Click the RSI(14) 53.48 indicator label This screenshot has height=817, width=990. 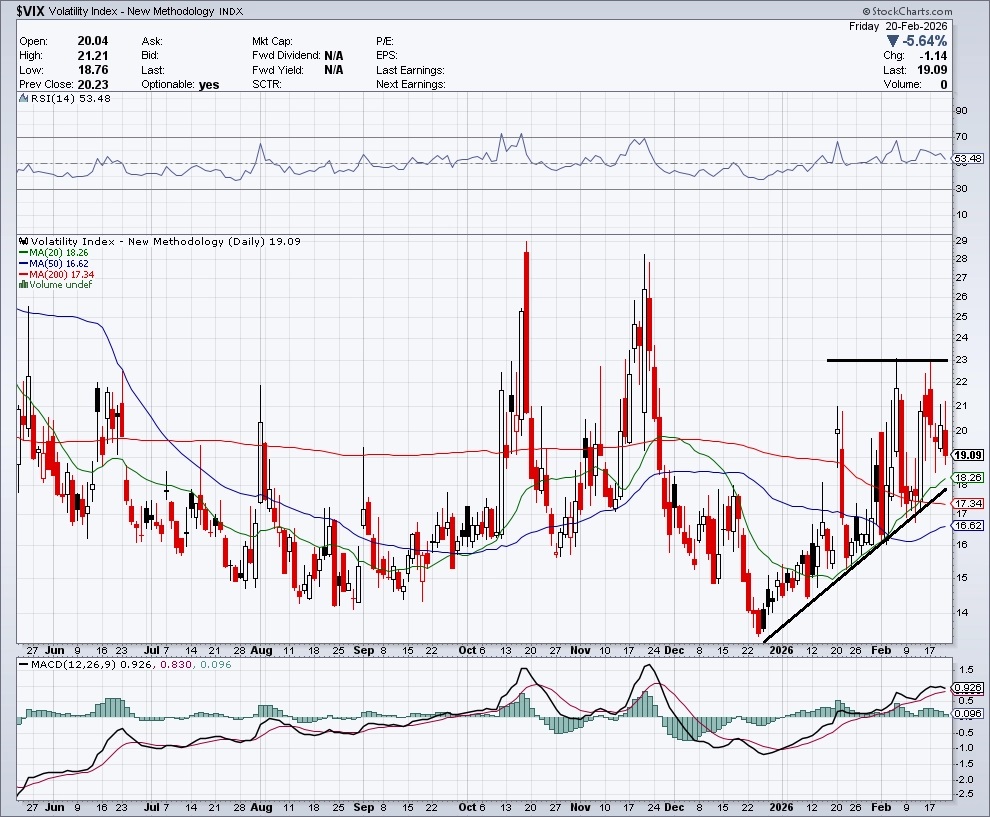click(x=57, y=98)
